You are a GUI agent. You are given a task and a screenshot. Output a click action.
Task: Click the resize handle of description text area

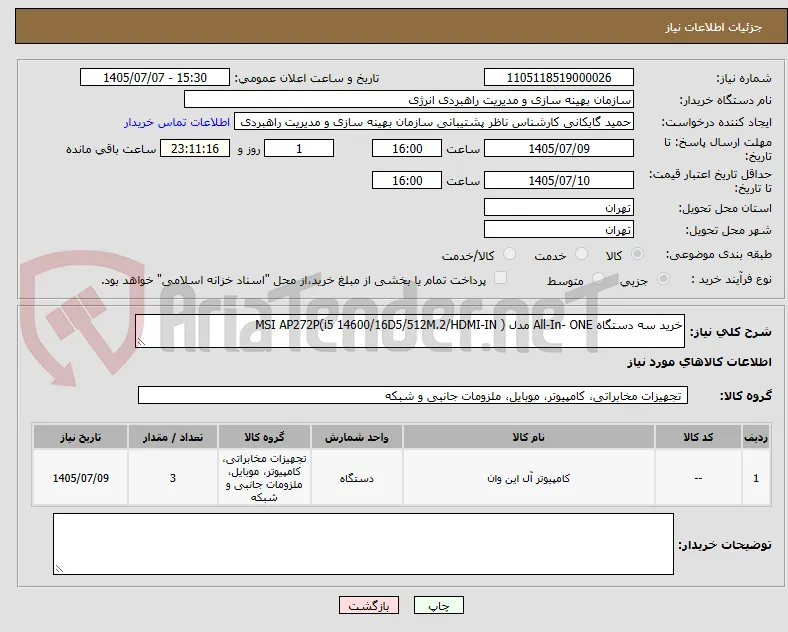pyautogui.click(x=141, y=342)
